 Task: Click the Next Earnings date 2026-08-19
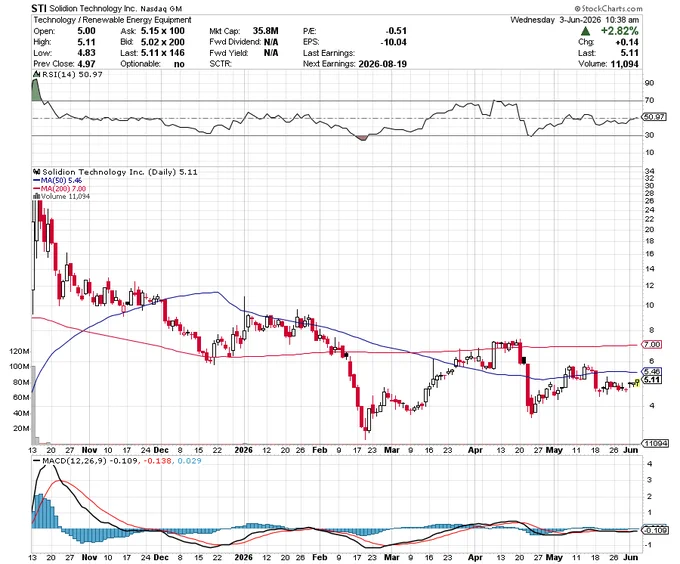tap(382, 64)
